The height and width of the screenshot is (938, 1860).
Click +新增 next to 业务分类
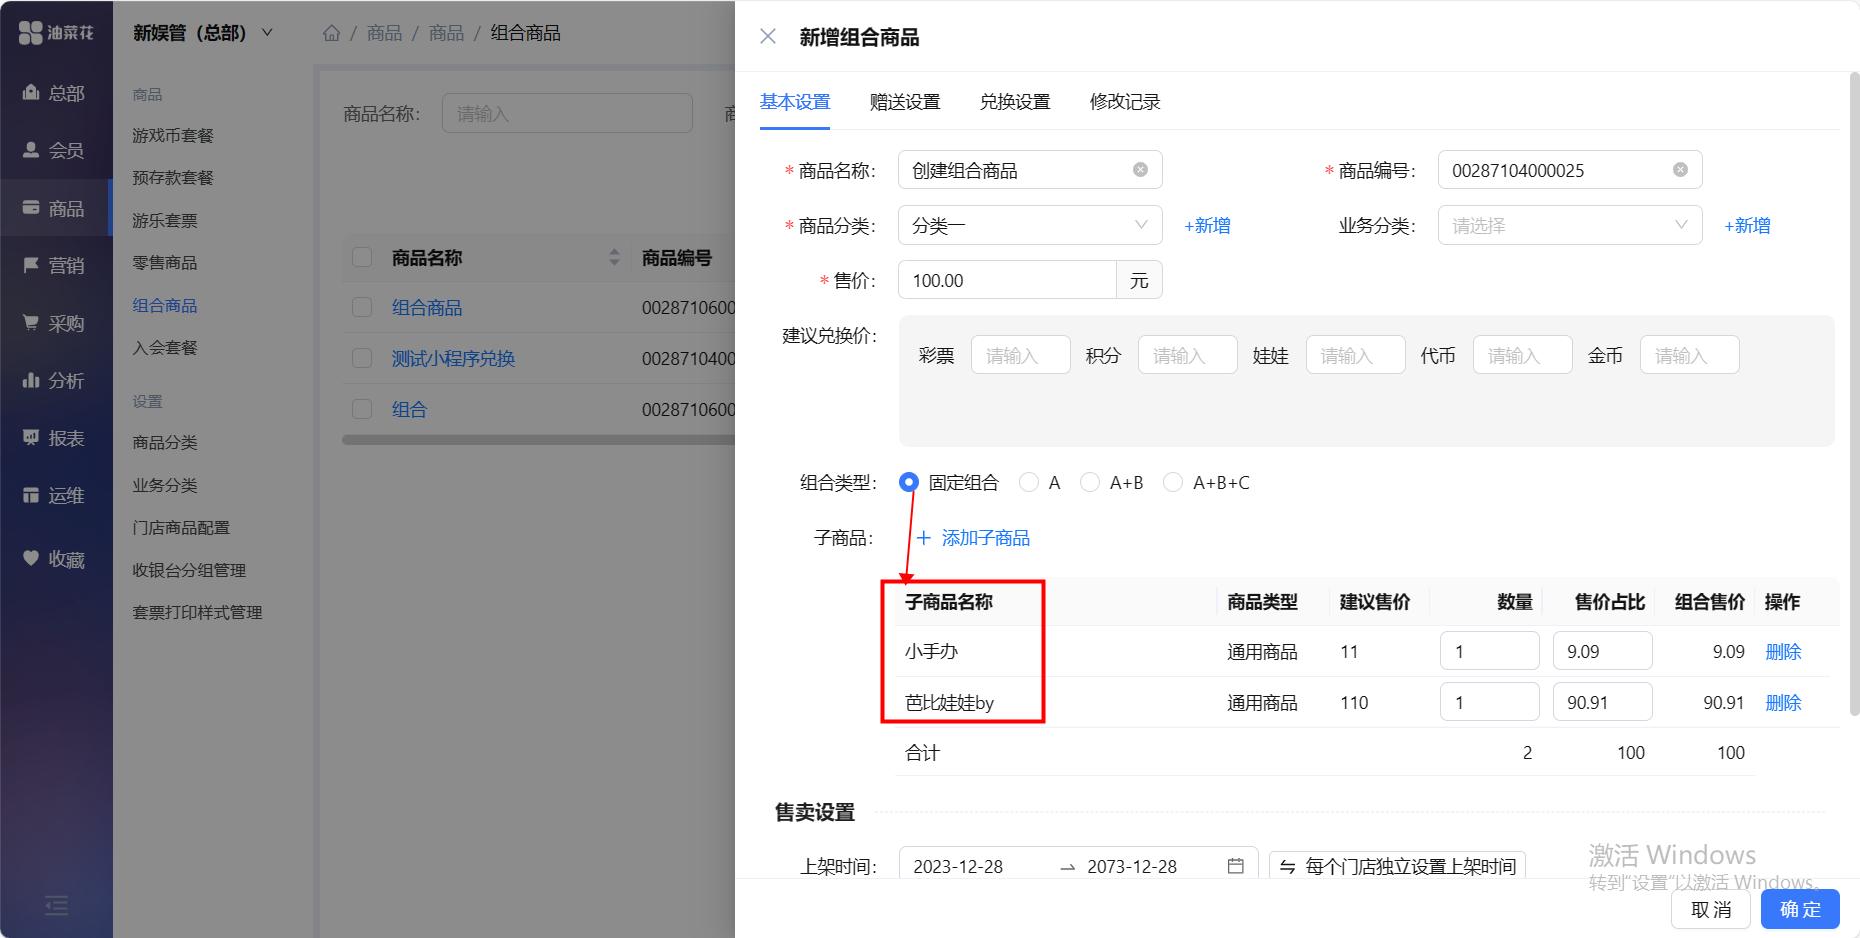click(x=1747, y=226)
